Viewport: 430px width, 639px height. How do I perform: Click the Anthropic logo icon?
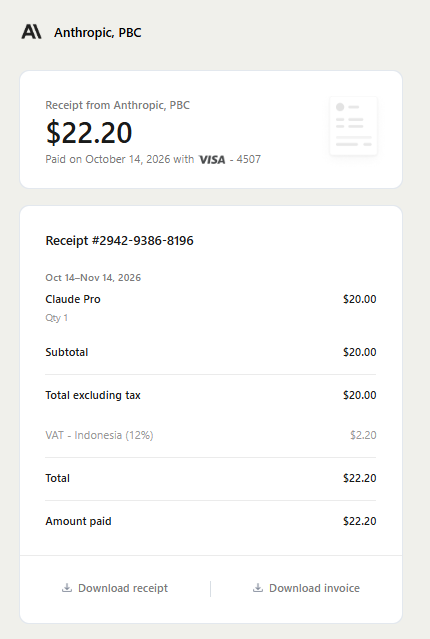pyautogui.click(x=31, y=32)
